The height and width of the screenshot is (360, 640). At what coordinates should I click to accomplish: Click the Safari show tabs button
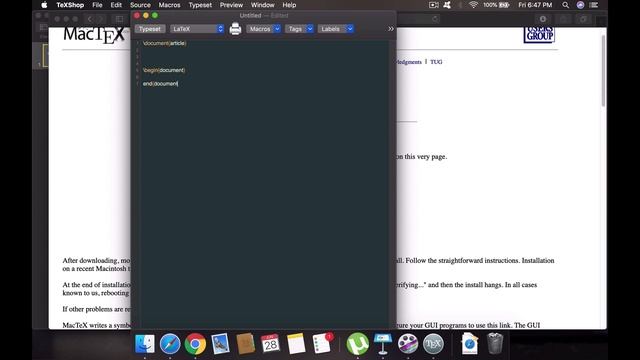pyautogui.click(x=584, y=19)
